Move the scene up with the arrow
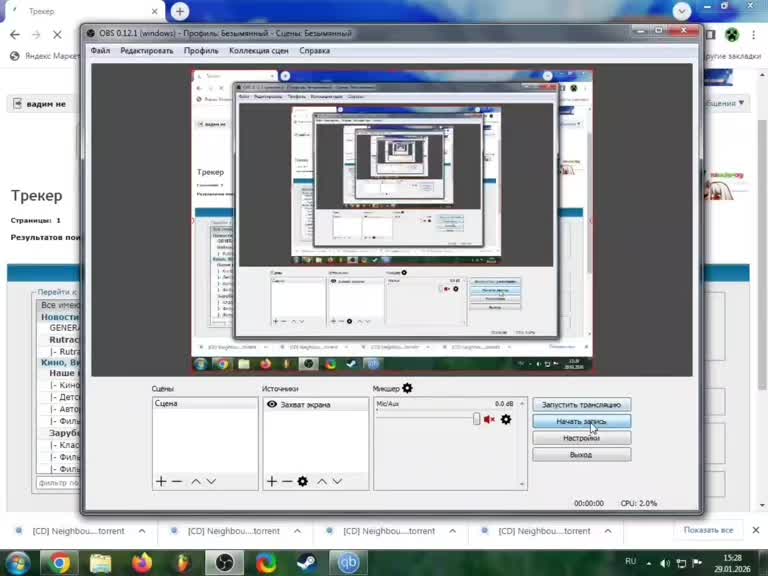768x576 pixels. coord(195,481)
